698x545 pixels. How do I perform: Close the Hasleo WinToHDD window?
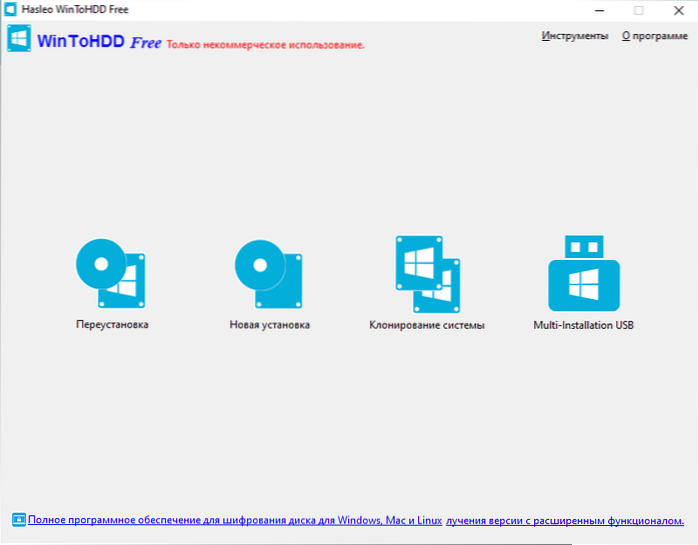click(678, 10)
